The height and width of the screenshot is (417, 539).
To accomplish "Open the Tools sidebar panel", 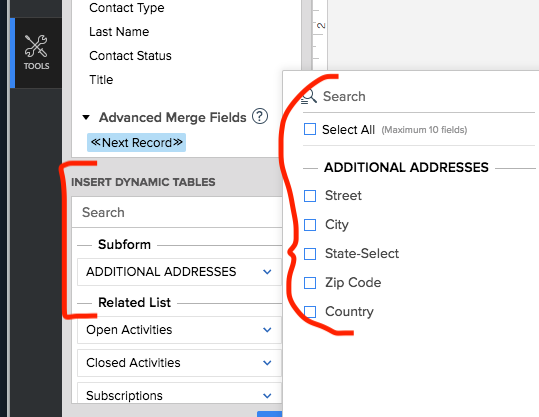I will coord(36,53).
